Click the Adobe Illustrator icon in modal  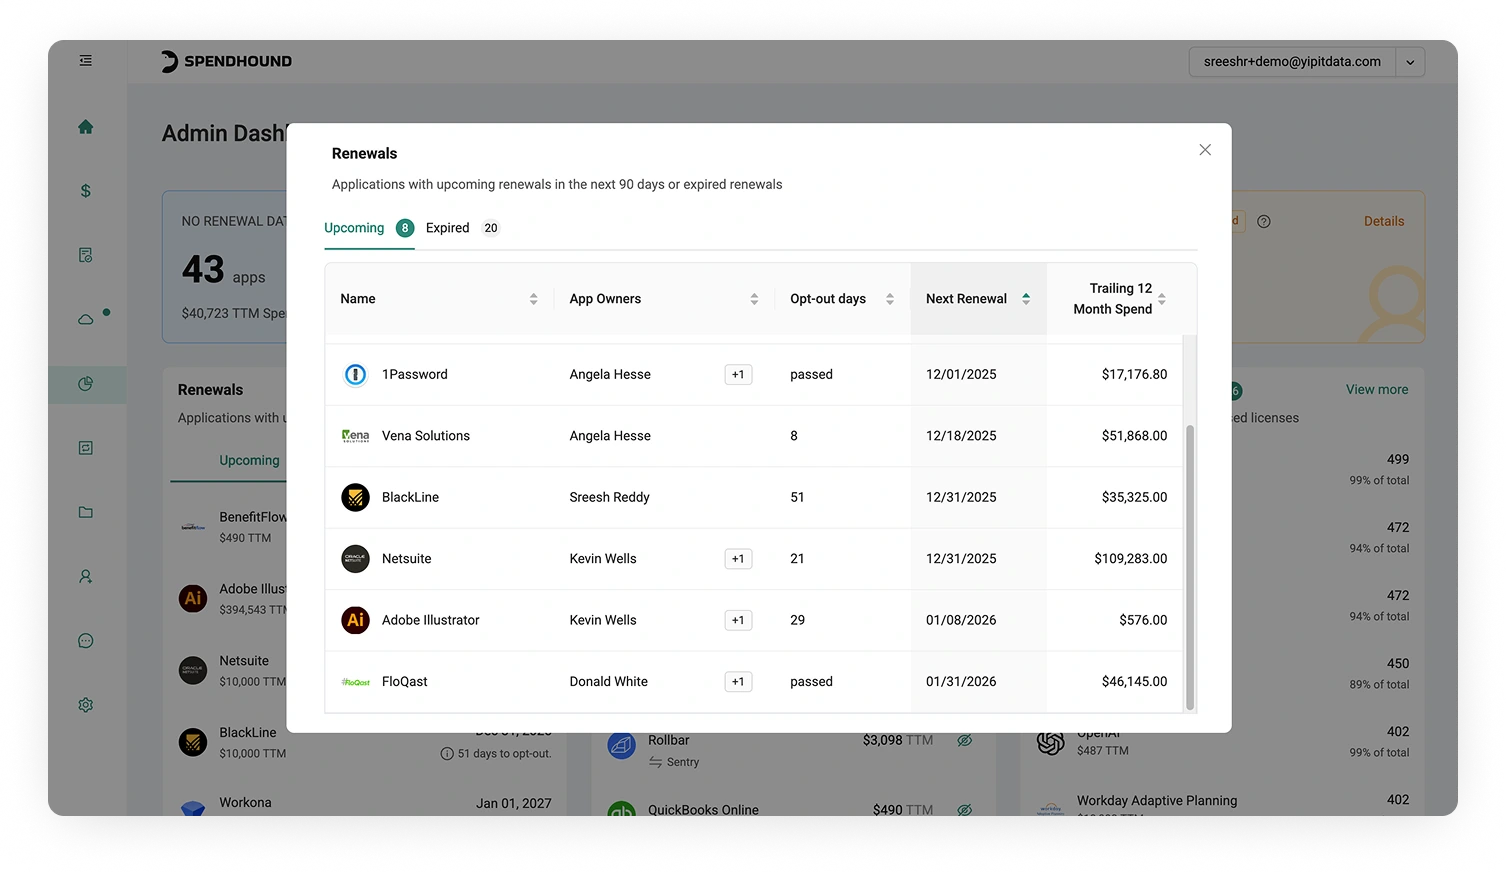tap(355, 620)
